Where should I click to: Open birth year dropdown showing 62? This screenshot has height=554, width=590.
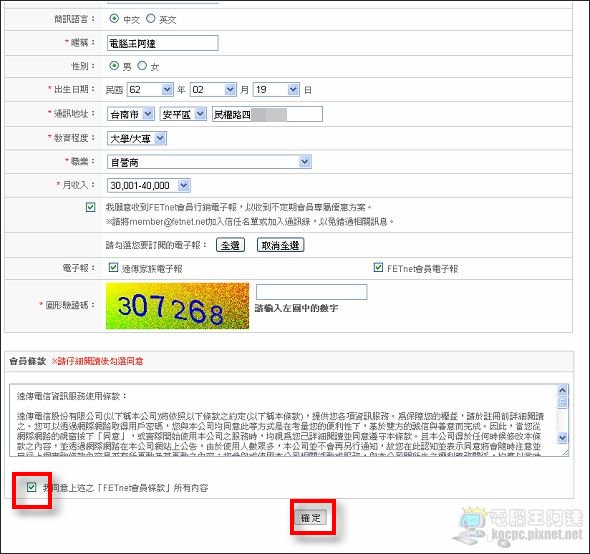coord(150,90)
